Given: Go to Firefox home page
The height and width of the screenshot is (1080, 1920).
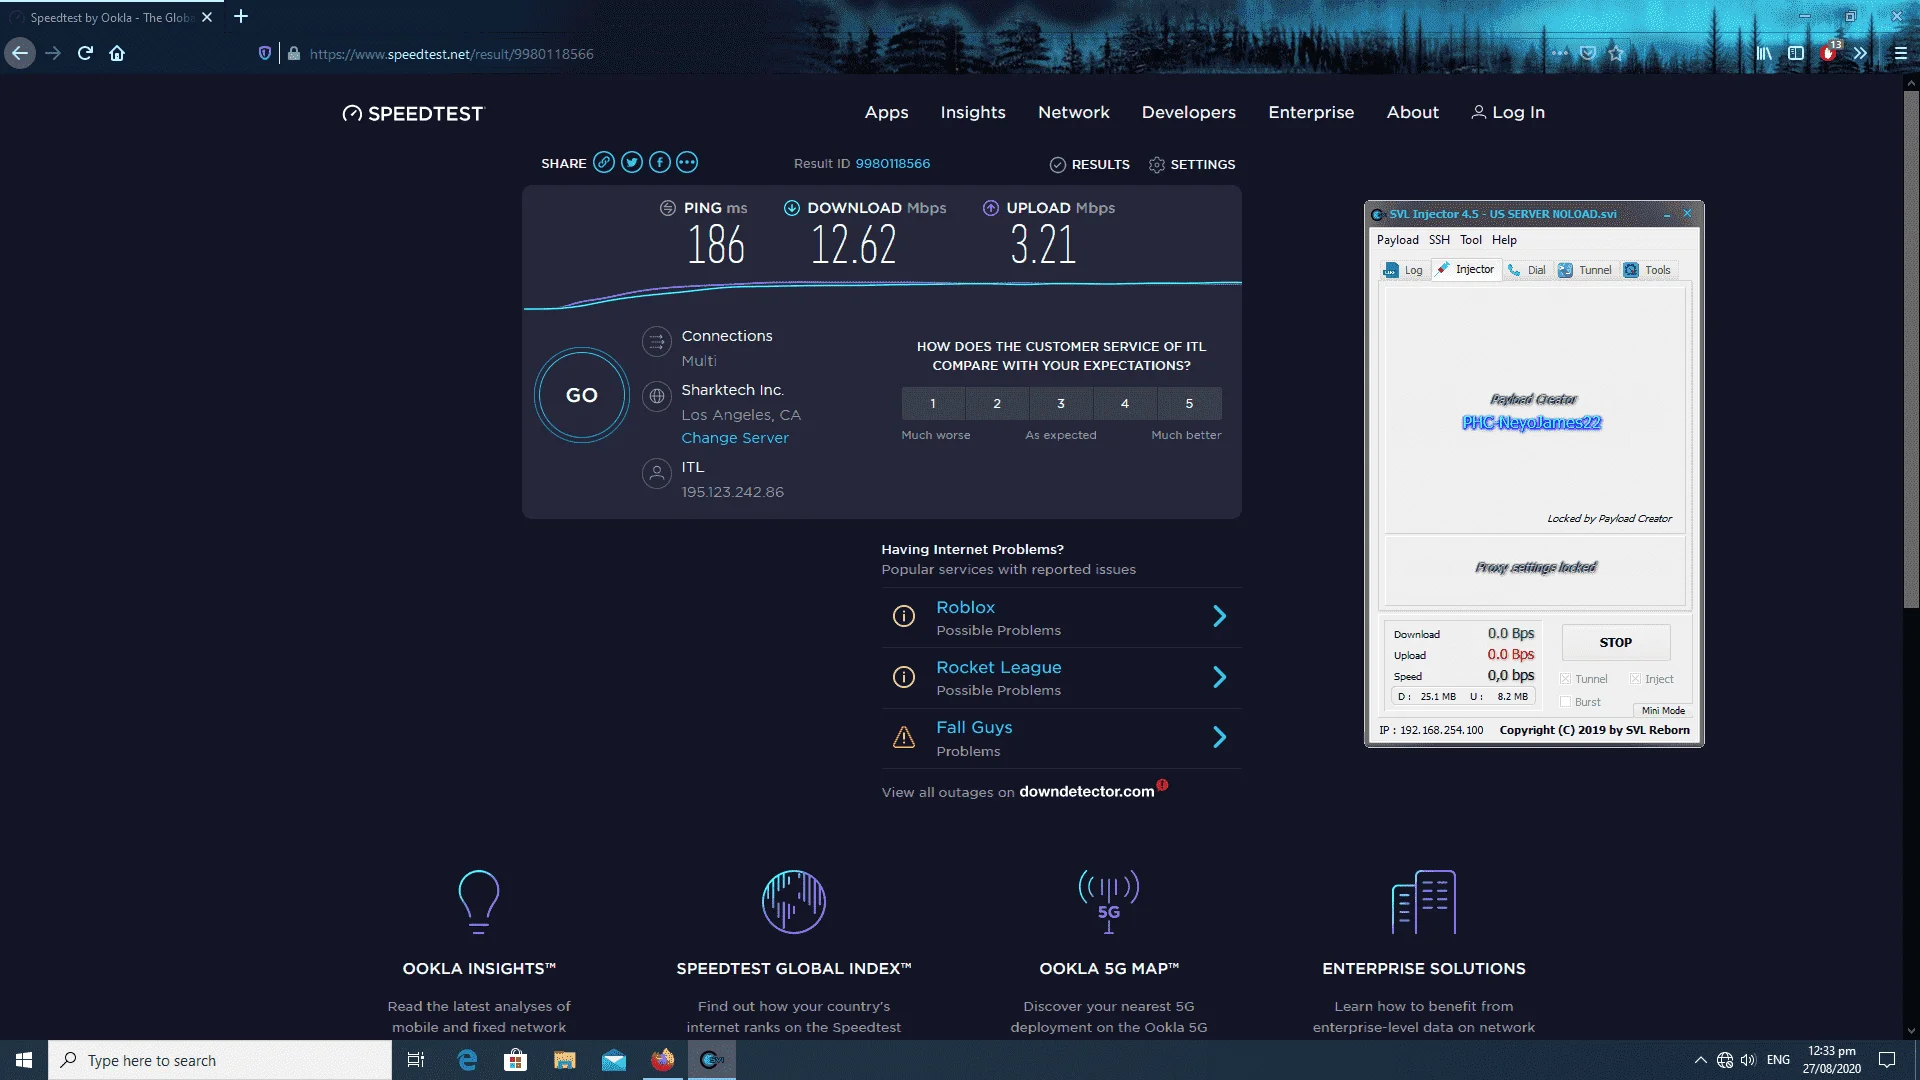Looking at the screenshot, I should click(x=117, y=54).
